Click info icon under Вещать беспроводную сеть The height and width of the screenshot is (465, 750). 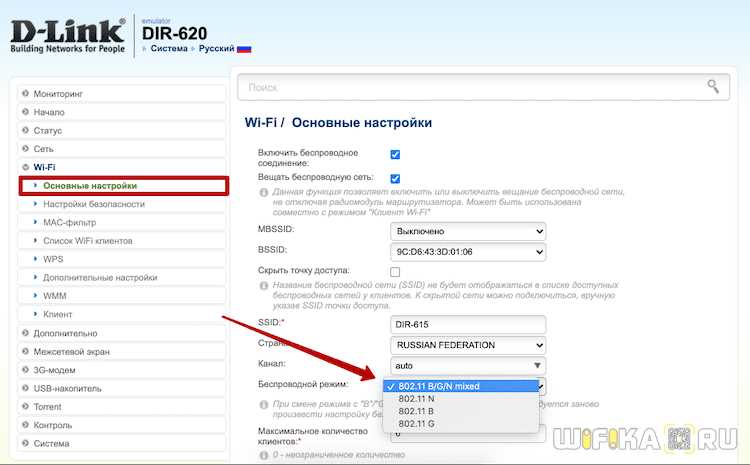tap(264, 192)
